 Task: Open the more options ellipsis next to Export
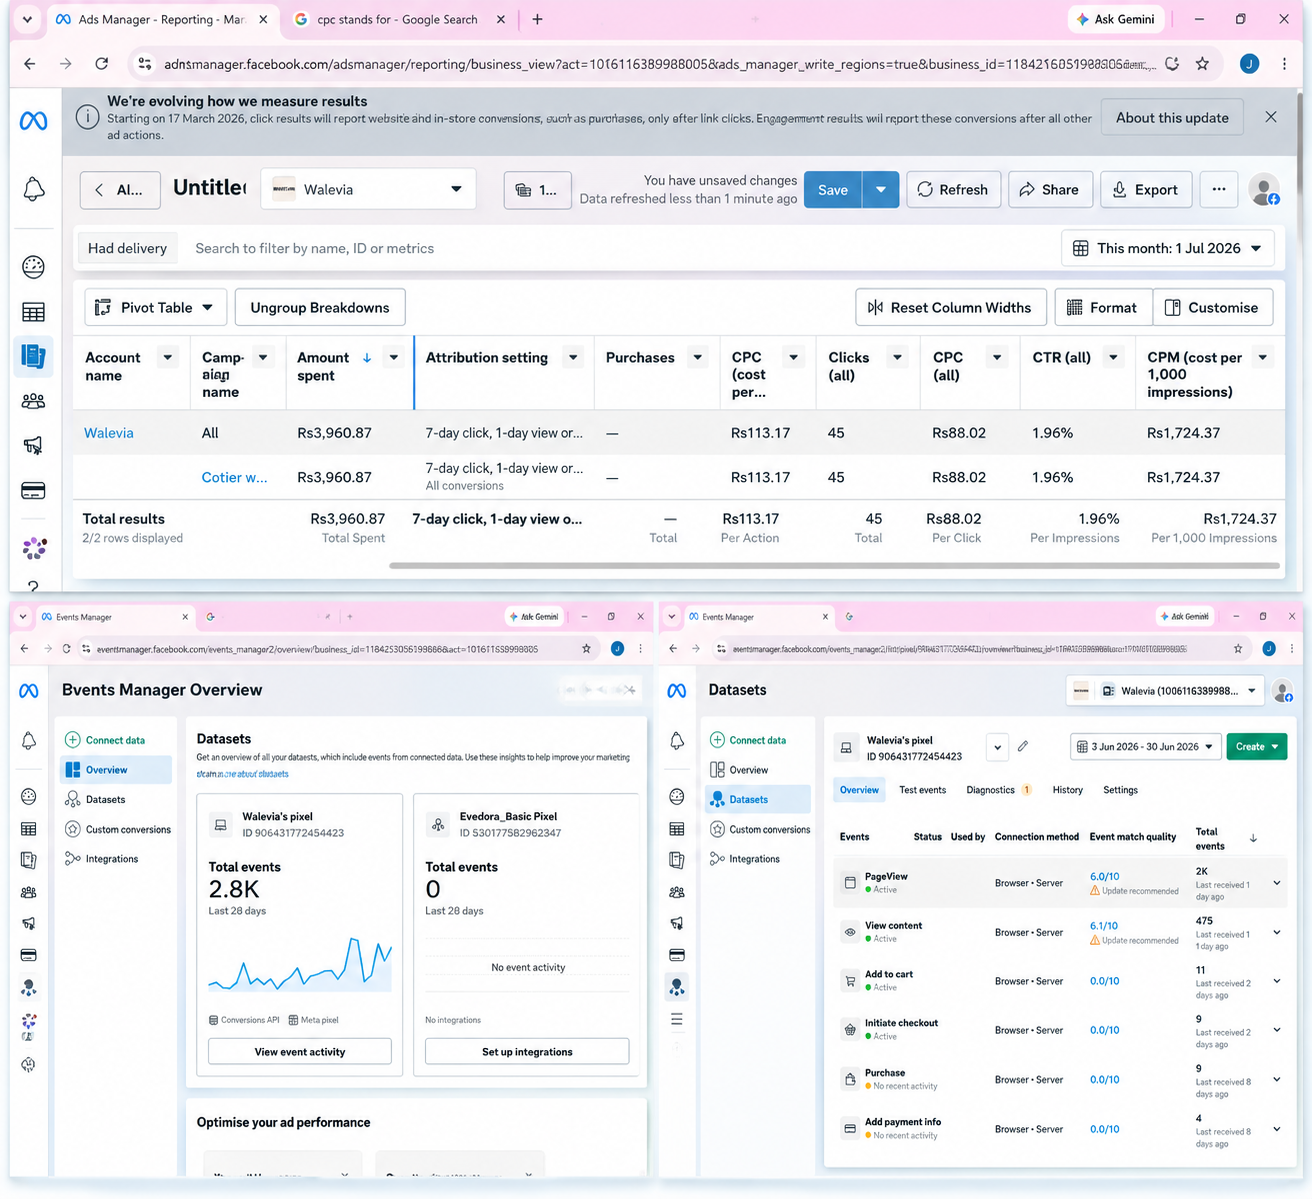coord(1218,189)
